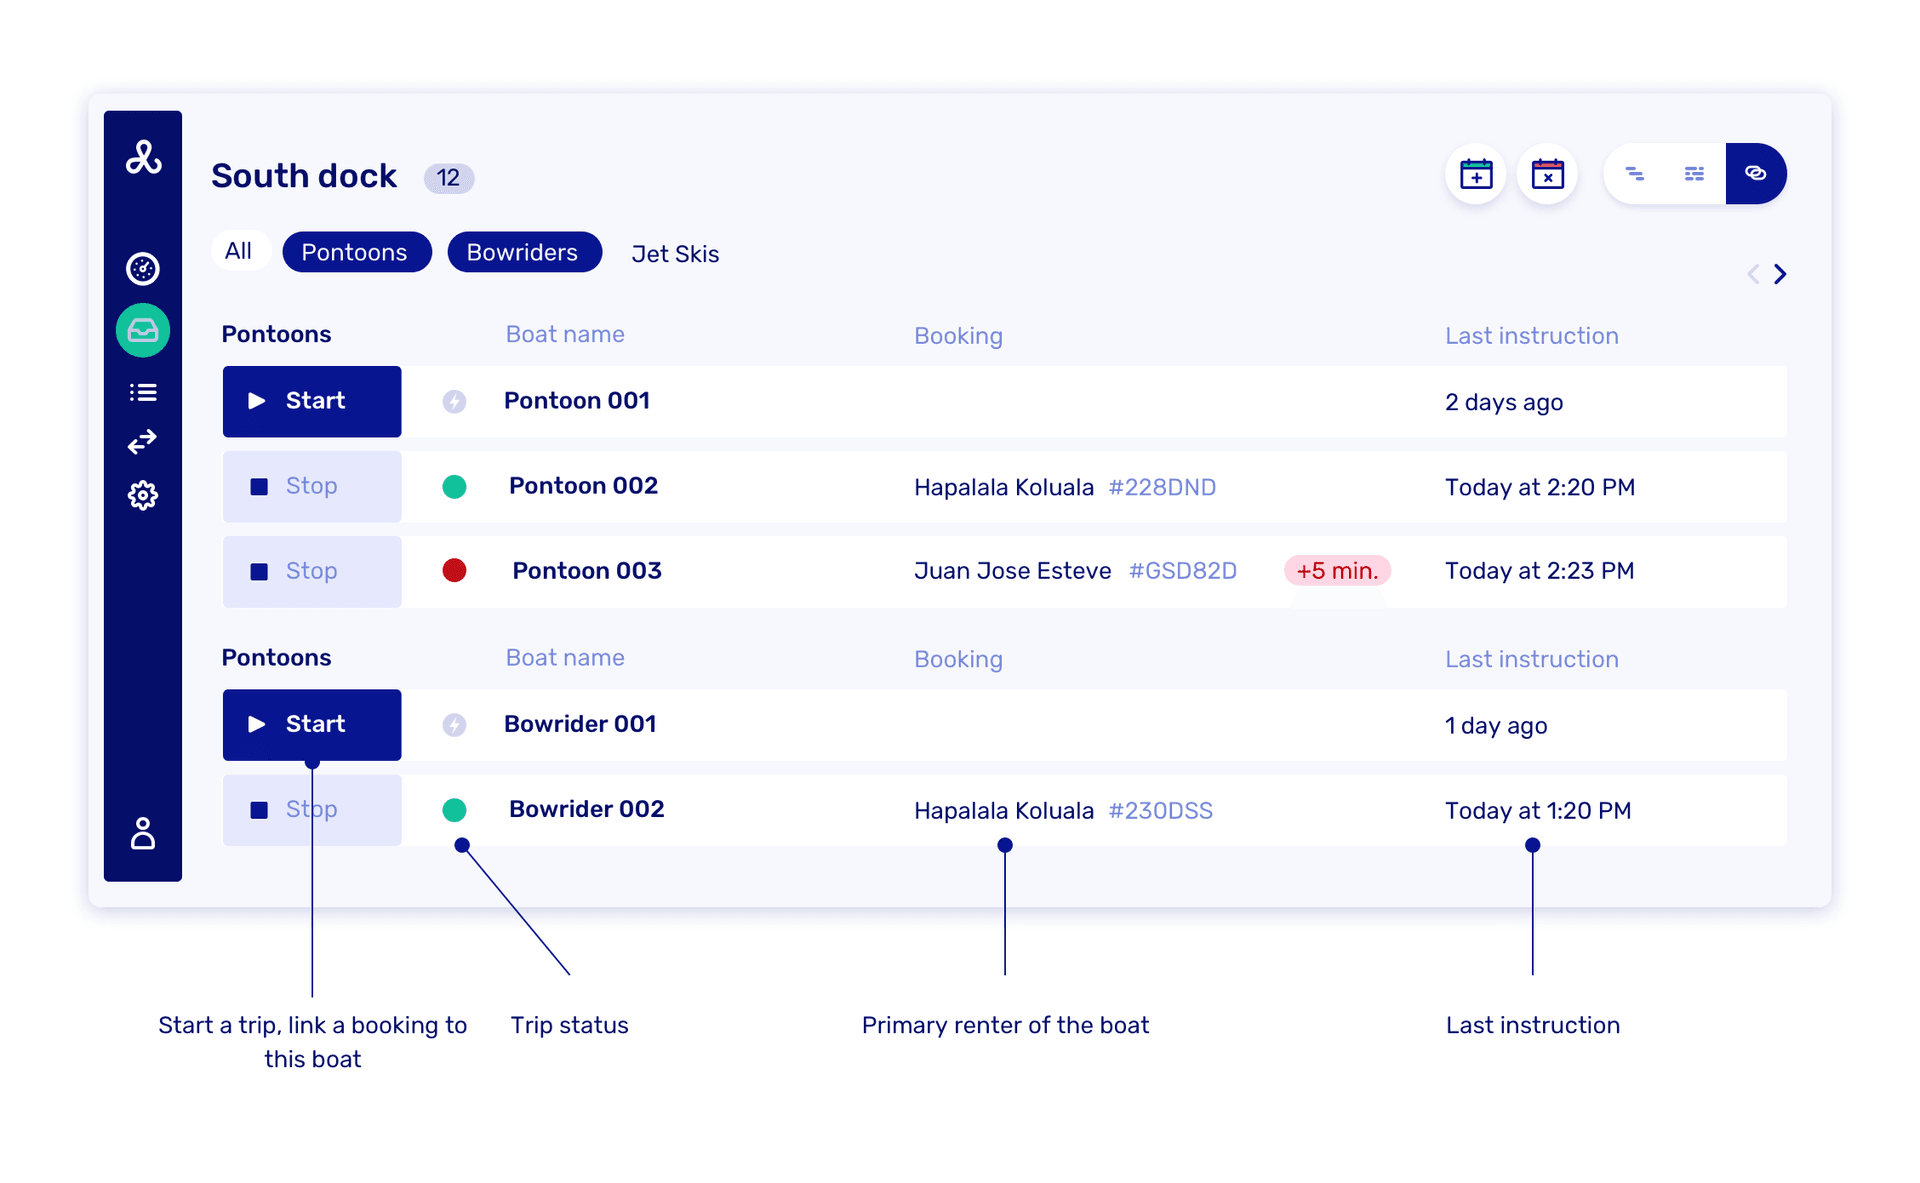Screen dimensions: 1920x1183
Task: Click the left chevron to page back
Action: pos(1753,273)
